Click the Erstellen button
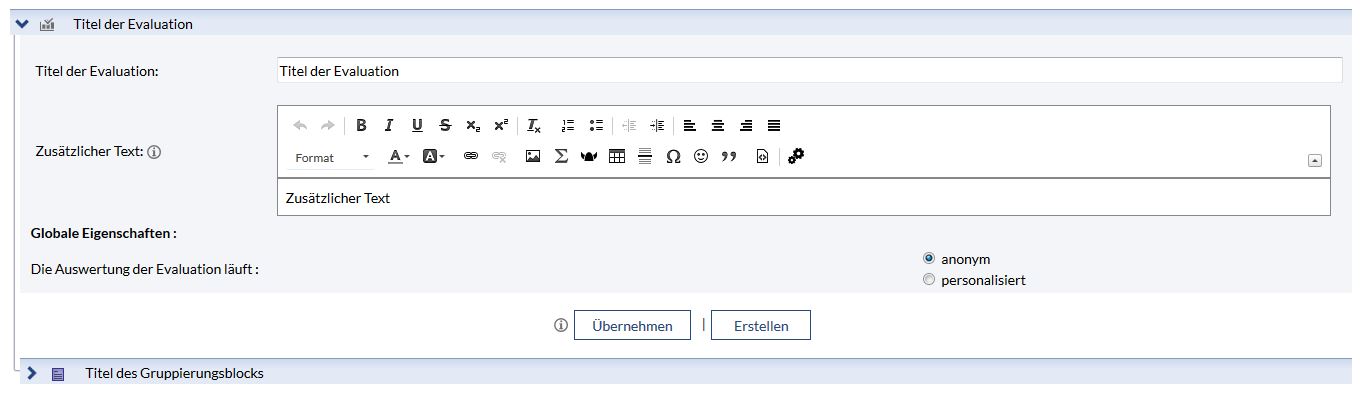 point(761,326)
